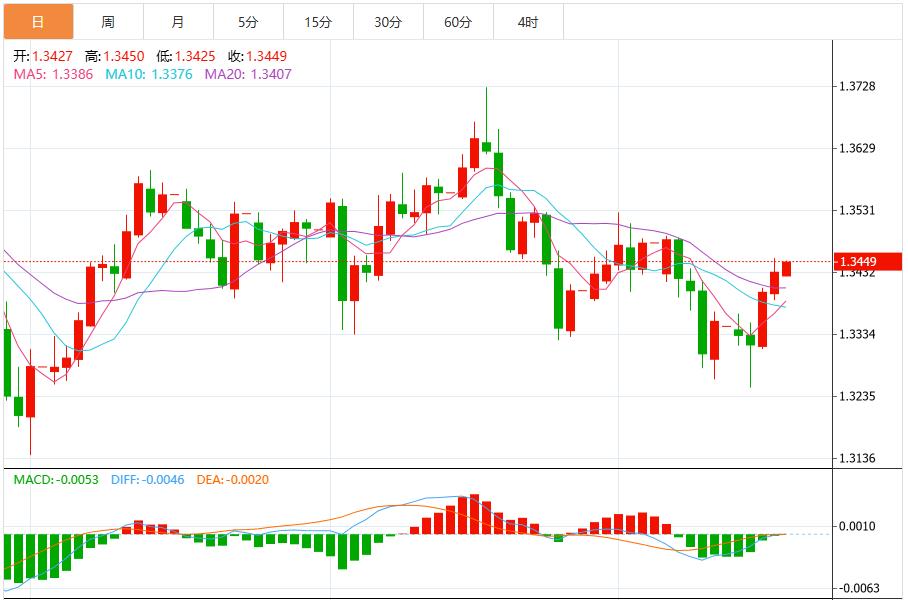Open the 15分 minute chart
The image size is (908, 600).
pyautogui.click(x=317, y=19)
